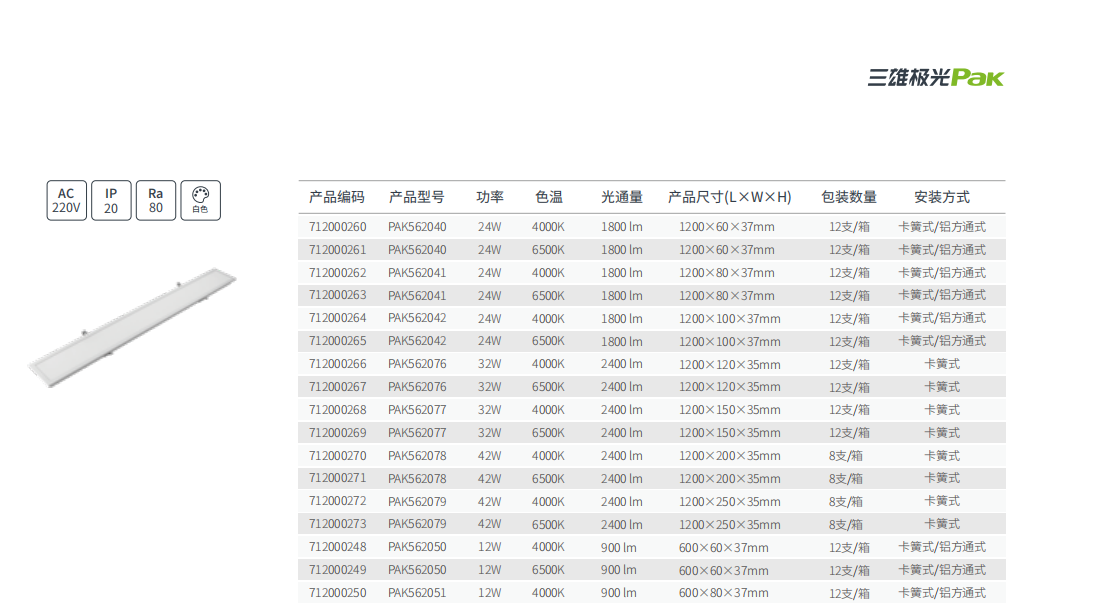Click model PAK562051 in the last row
This screenshot has width=1095, height=603.
pyautogui.click(x=417, y=593)
